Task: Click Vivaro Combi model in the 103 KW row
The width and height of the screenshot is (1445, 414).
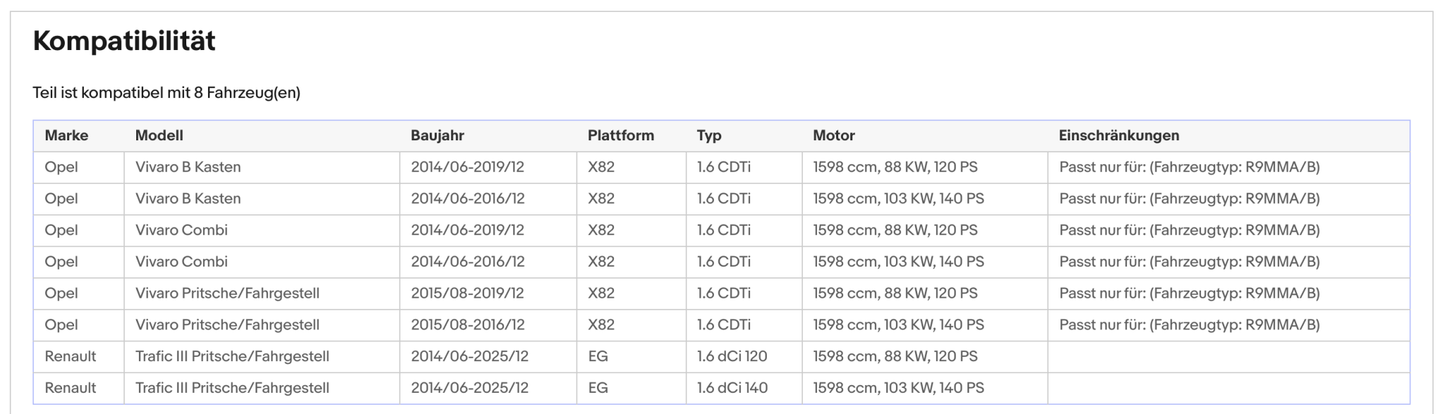Action: [x=182, y=262]
